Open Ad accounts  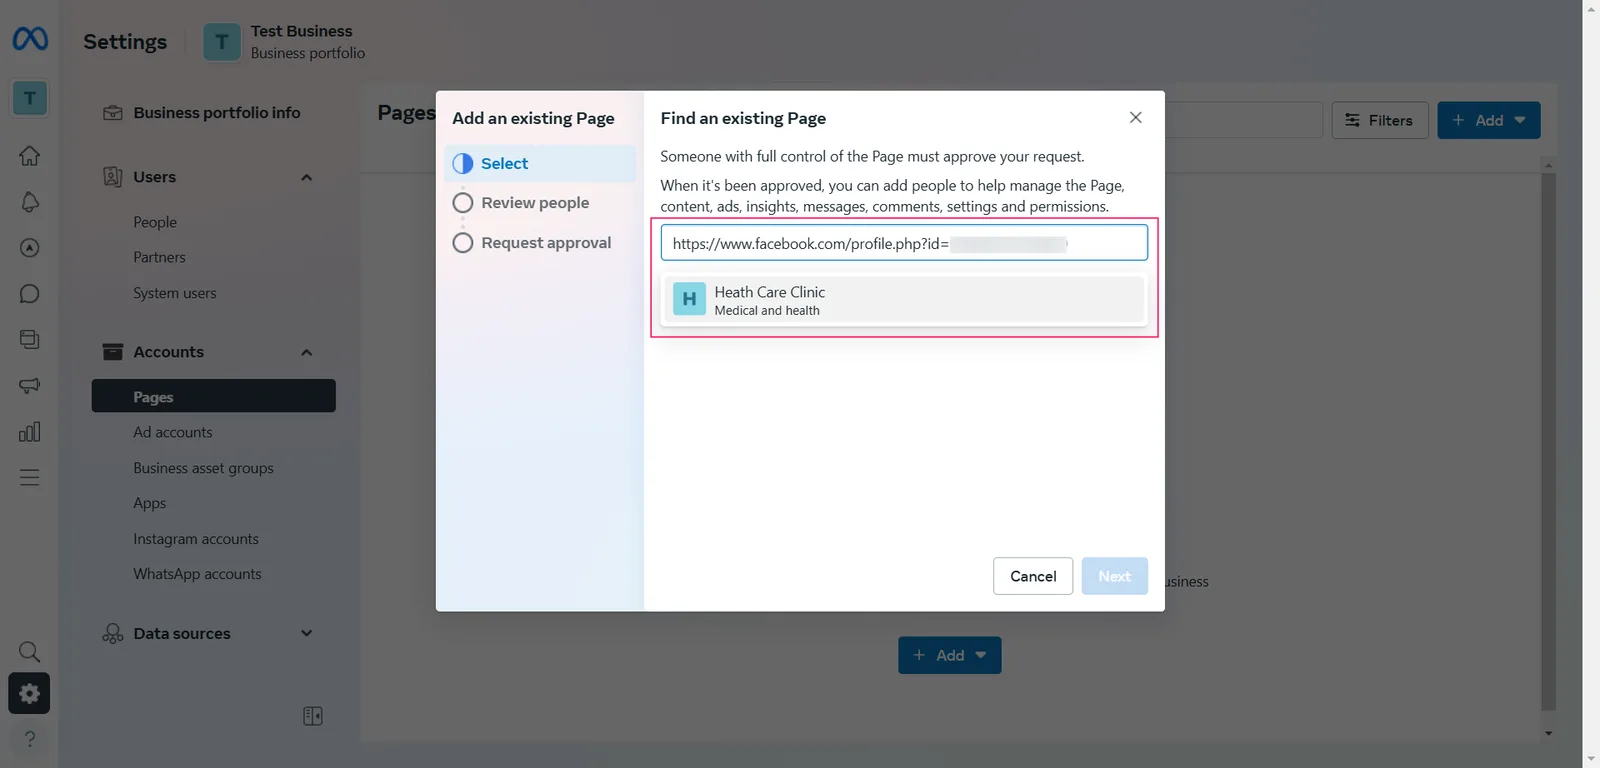coord(173,432)
